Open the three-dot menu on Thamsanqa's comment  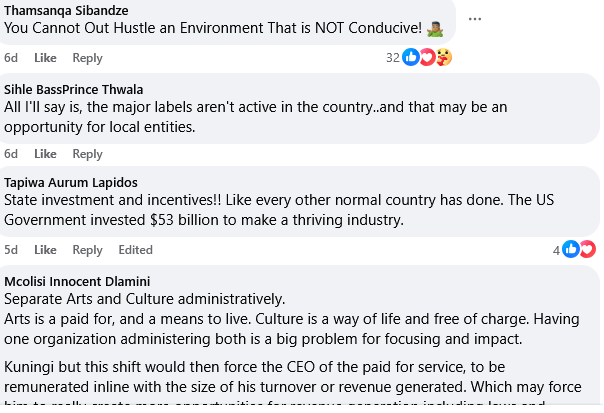click(x=475, y=19)
